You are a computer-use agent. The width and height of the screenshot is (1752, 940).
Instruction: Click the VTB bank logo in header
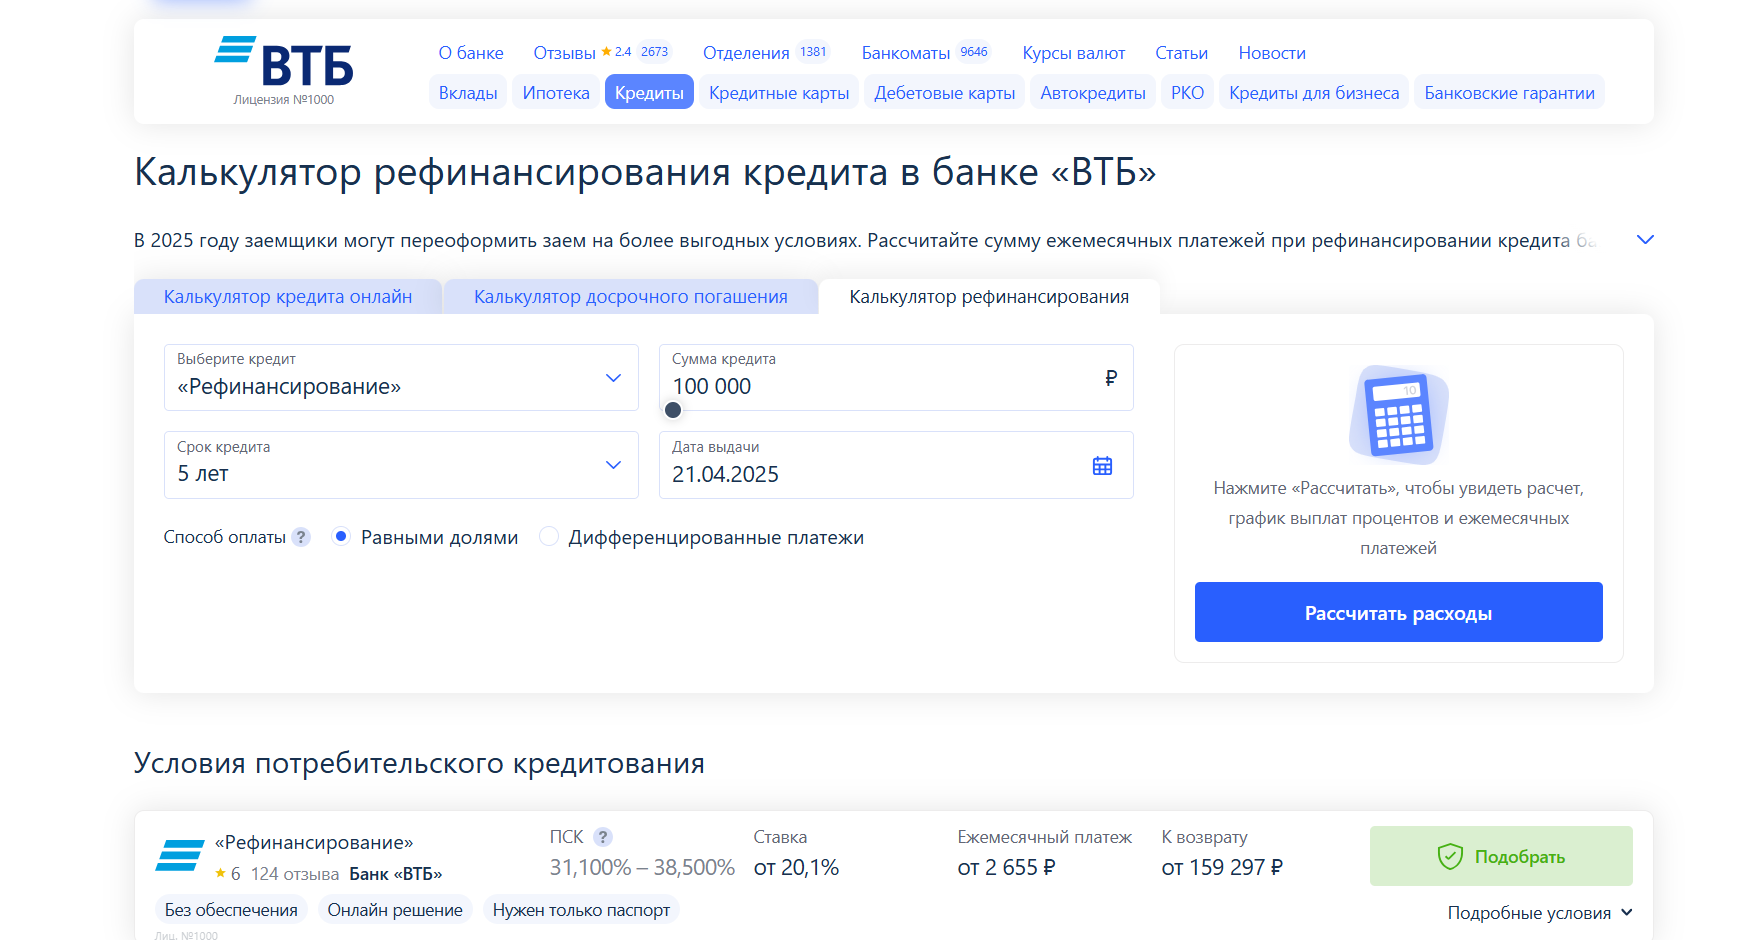click(284, 64)
